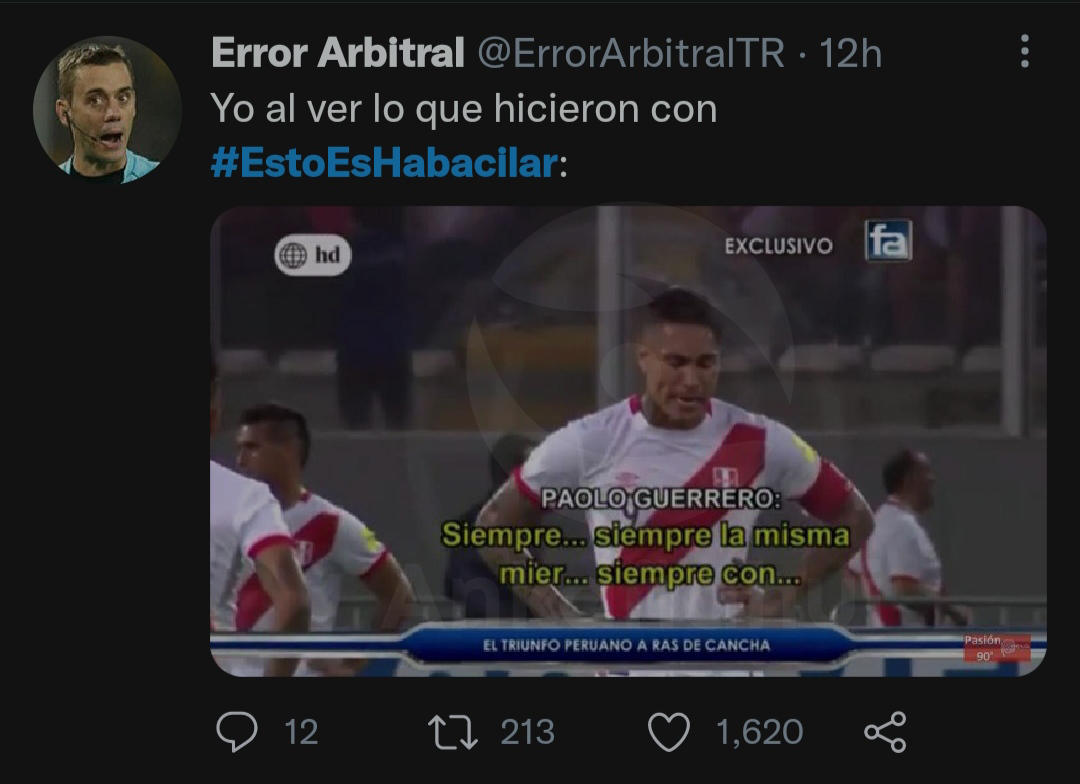Like the tweet with the heart icon

tap(669, 732)
